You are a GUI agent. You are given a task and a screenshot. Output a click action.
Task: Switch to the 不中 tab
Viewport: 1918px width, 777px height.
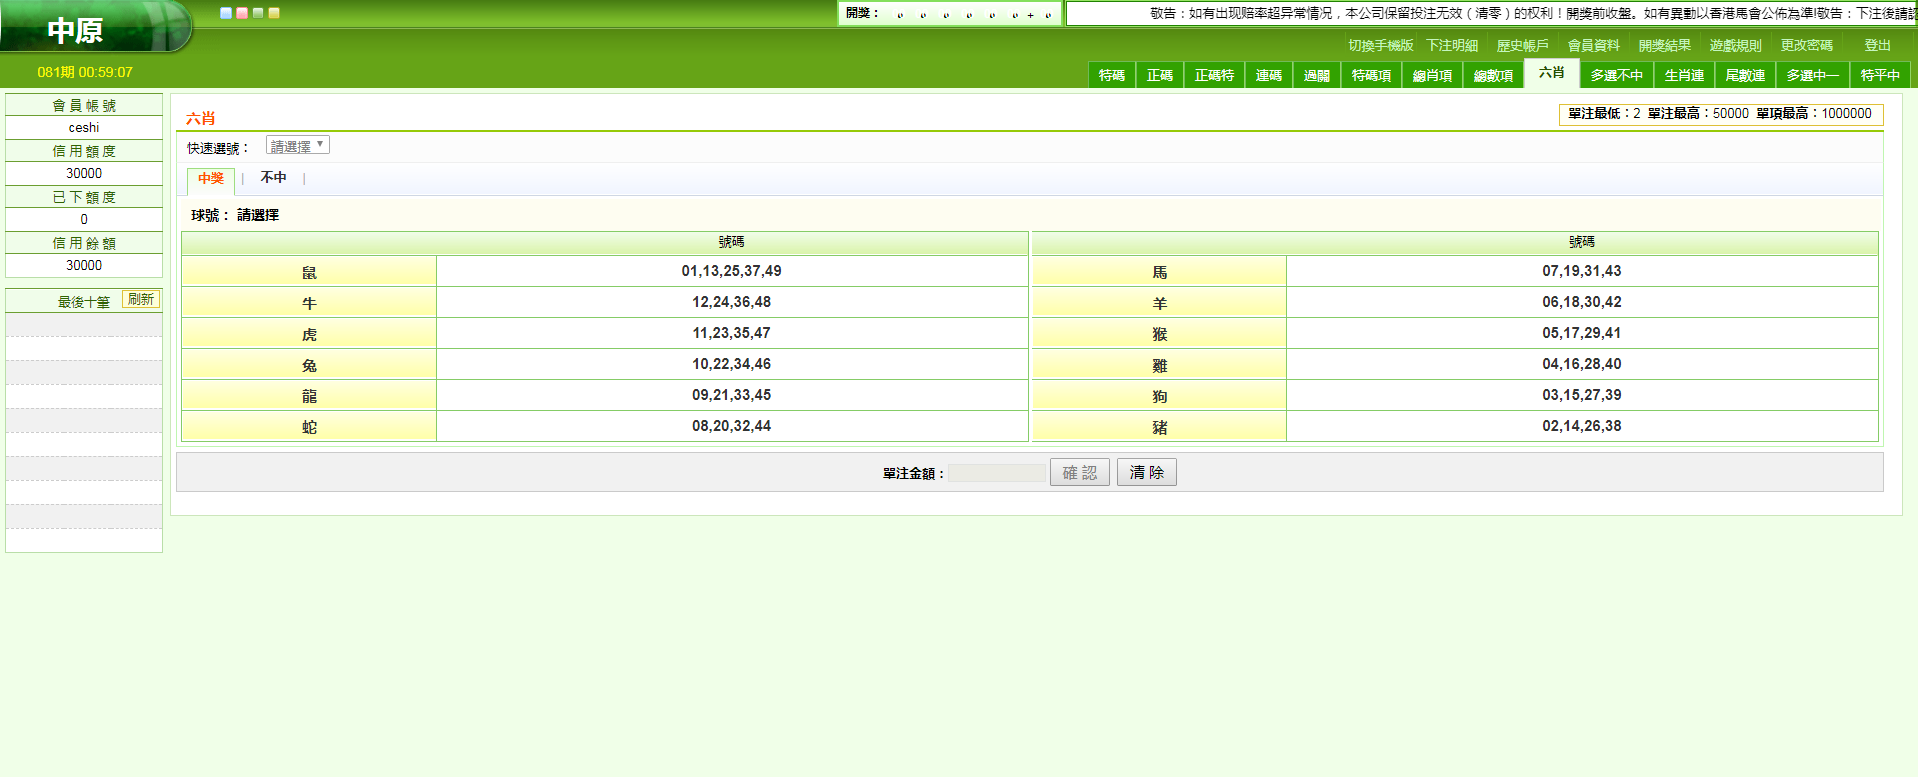(x=273, y=178)
